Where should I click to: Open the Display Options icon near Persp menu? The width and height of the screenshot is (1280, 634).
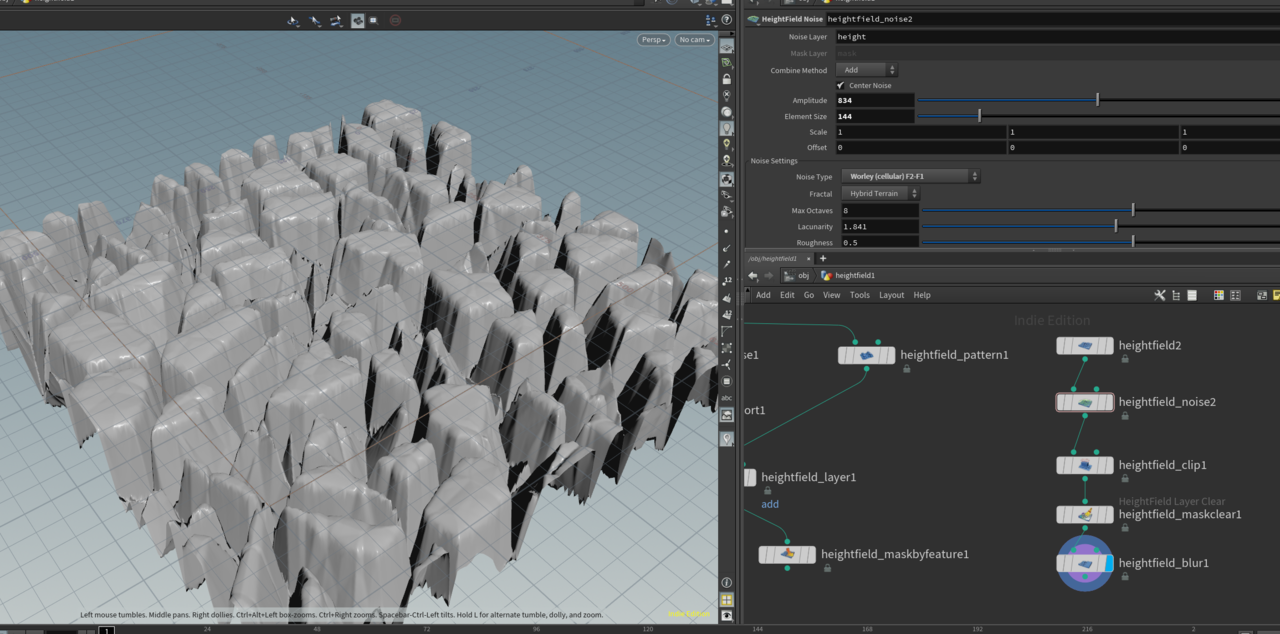tap(727, 47)
